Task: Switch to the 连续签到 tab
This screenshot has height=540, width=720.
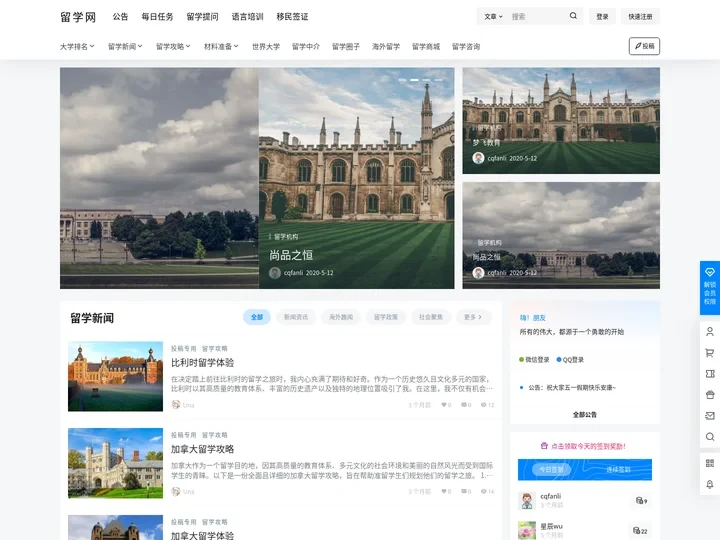Action: click(618, 470)
